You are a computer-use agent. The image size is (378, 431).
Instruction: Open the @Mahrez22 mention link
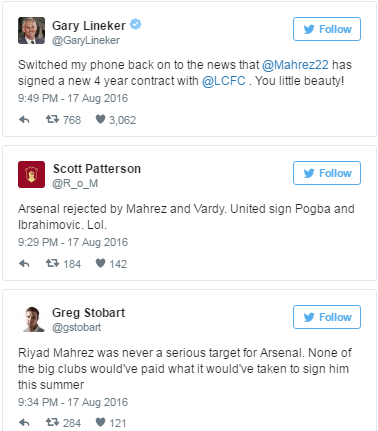(x=295, y=65)
